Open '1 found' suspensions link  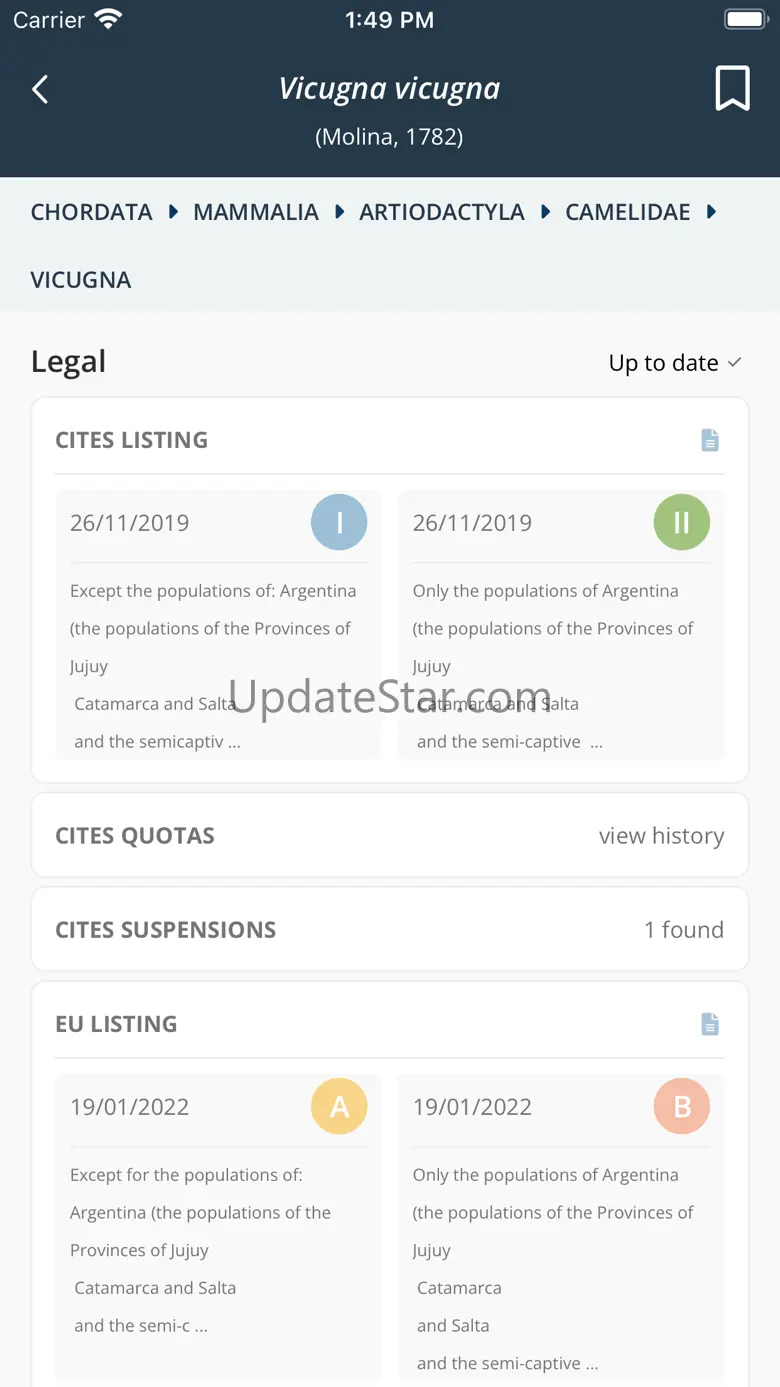click(684, 930)
